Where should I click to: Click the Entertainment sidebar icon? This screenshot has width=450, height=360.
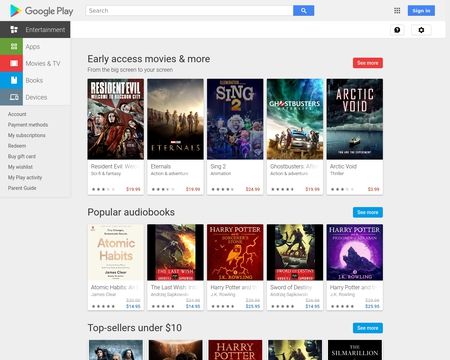(14, 30)
